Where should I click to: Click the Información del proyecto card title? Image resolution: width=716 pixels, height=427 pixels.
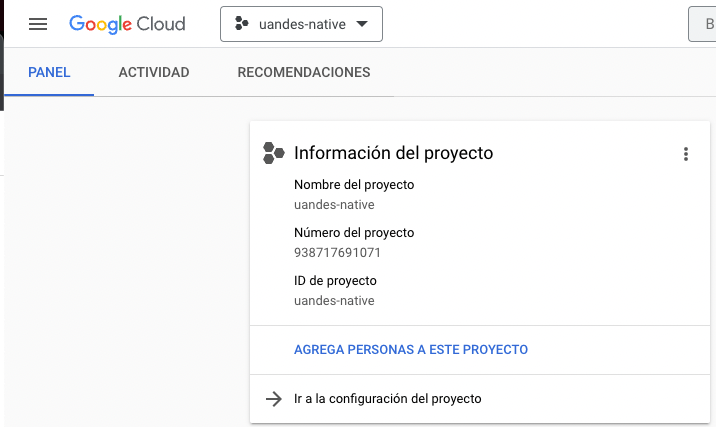click(x=394, y=153)
